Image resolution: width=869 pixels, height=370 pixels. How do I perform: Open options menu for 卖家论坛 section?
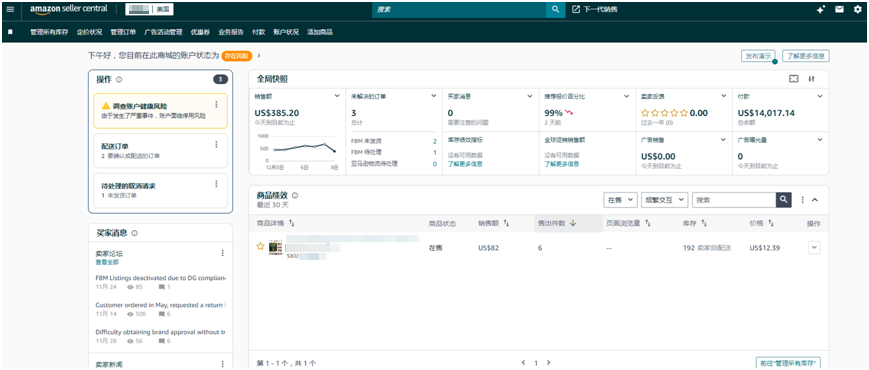tap(223, 253)
